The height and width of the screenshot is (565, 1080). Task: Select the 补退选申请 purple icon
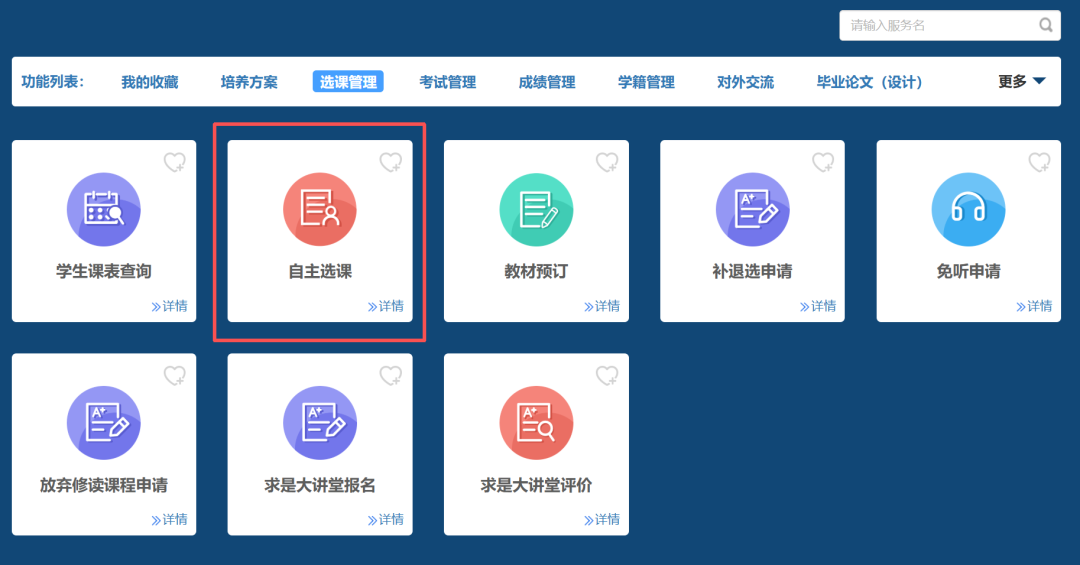(752, 209)
